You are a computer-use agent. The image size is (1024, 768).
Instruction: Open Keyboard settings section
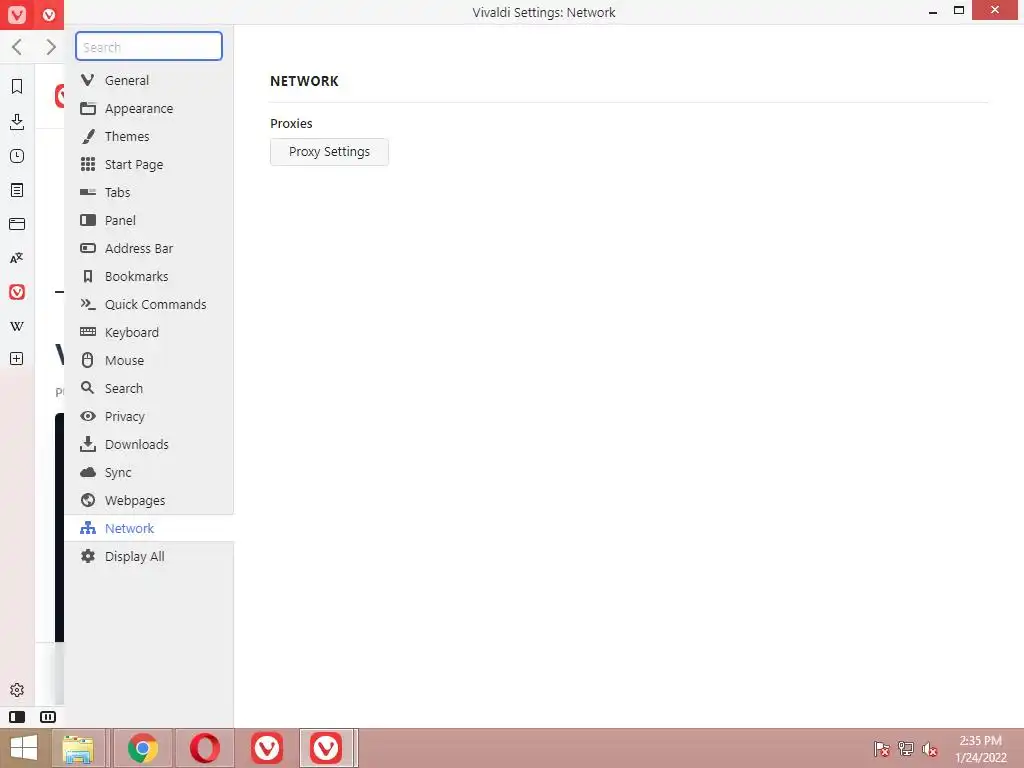coord(149,332)
